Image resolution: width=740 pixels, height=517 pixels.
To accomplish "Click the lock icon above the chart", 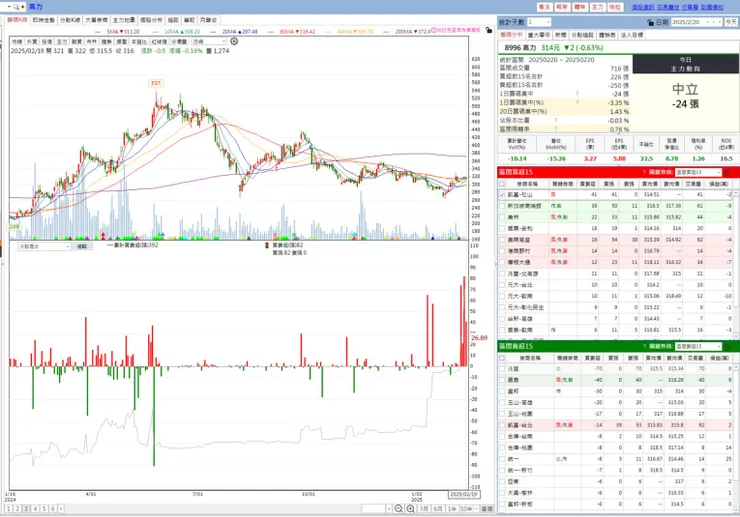I will click(488, 30).
